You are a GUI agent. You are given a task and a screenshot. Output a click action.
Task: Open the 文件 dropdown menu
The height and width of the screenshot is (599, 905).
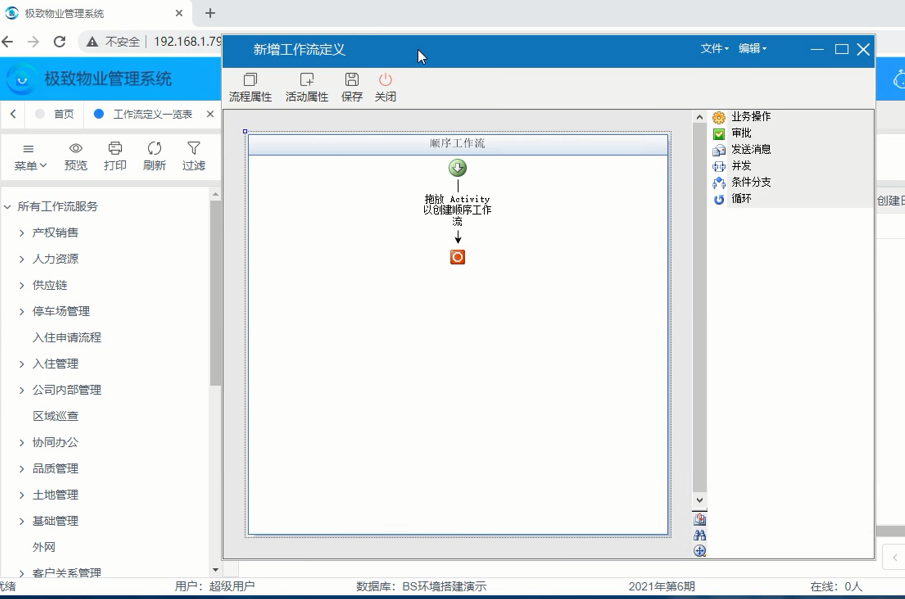click(x=715, y=48)
